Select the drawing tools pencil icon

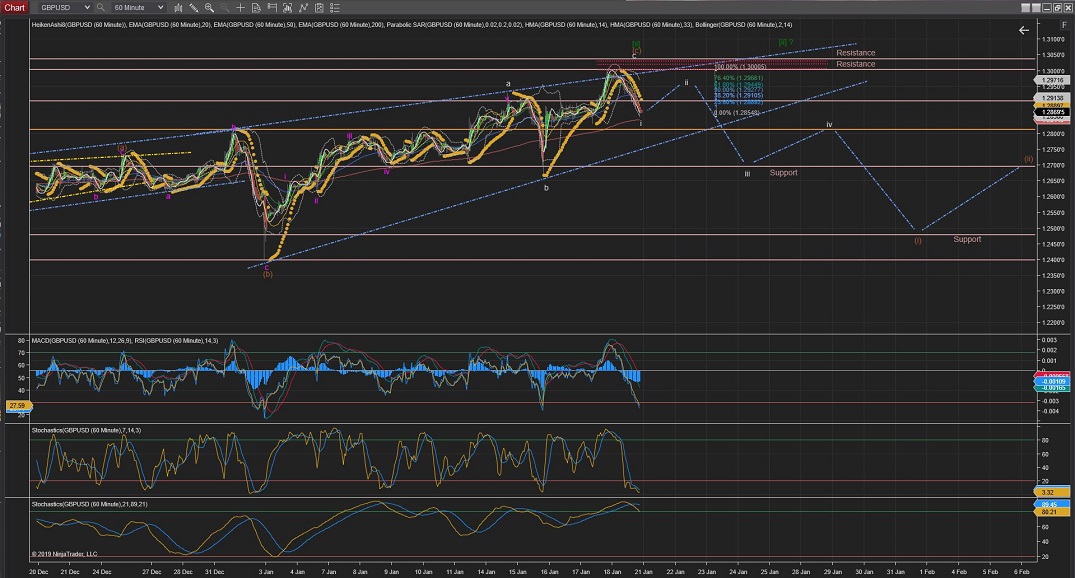[193, 7]
